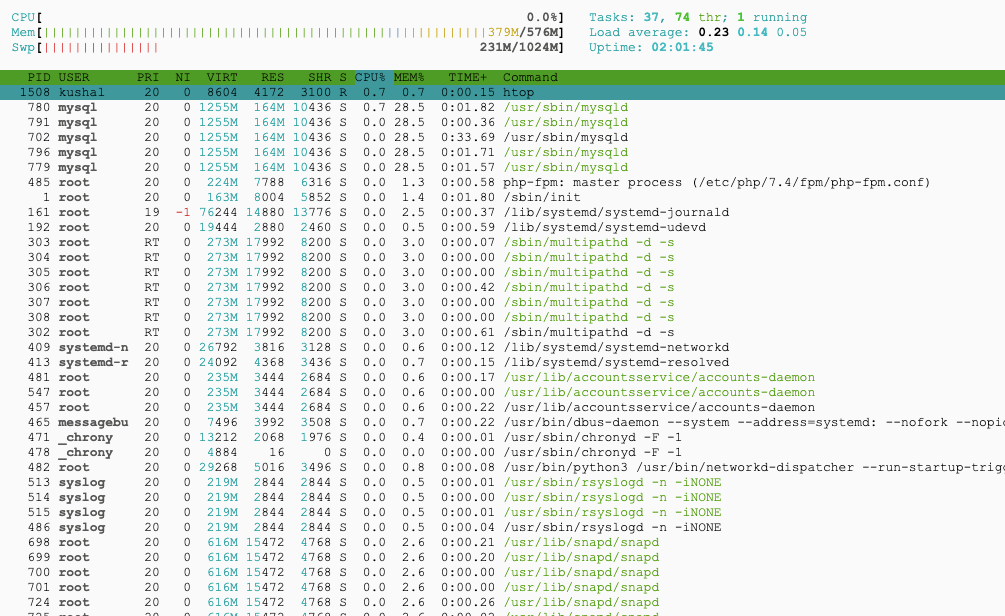
Task: Select multipathd process with PID 306
Action: pos(502,287)
